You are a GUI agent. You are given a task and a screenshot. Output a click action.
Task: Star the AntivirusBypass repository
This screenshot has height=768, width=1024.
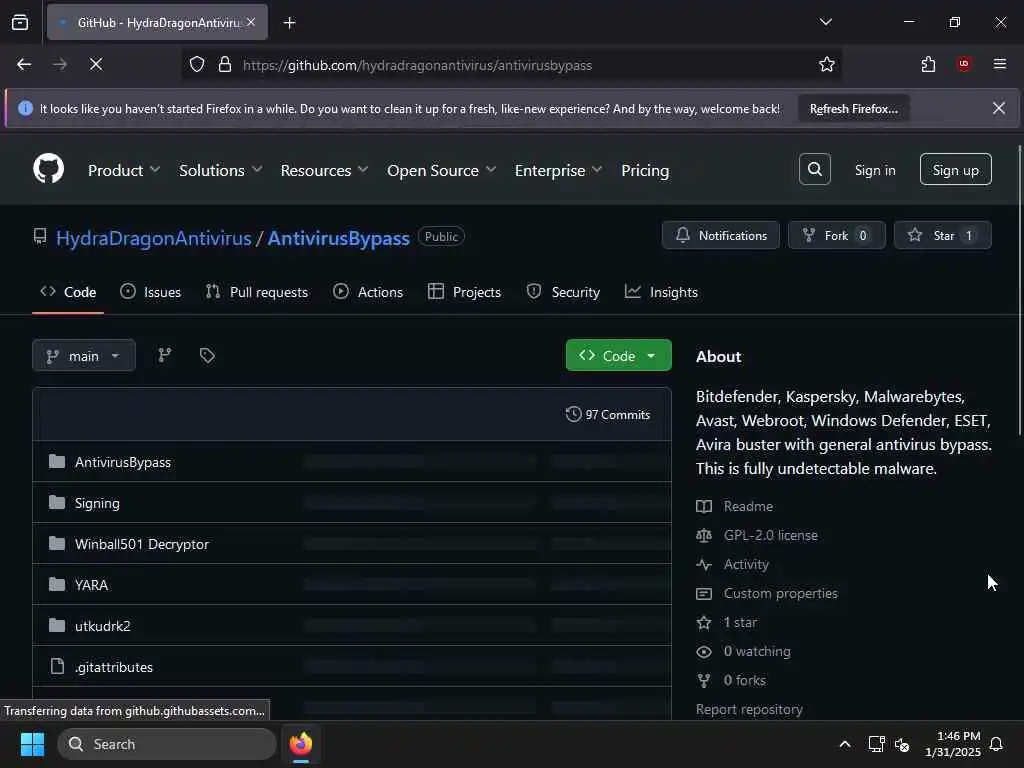pyautogui.click(x=942, y=235)
